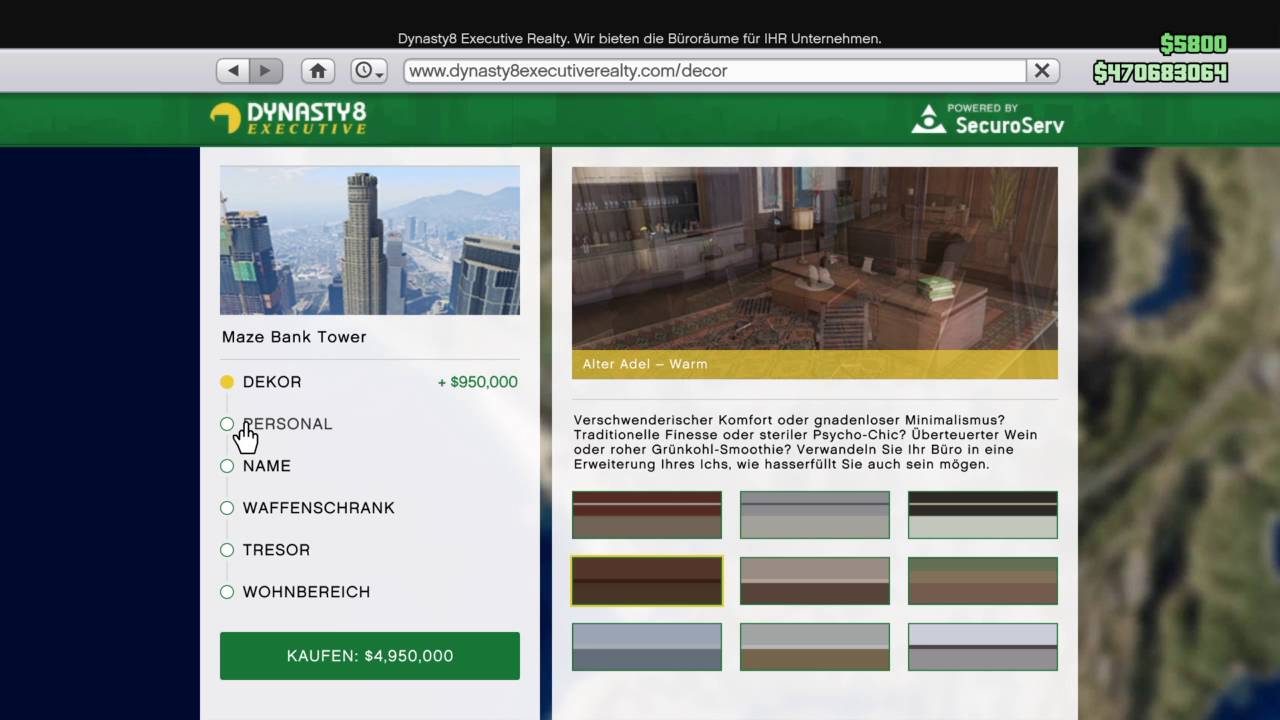Click KAUFEN: $4,950,000 button
The width and height of the screenshot is (1280, 720).
click(370, 656)
